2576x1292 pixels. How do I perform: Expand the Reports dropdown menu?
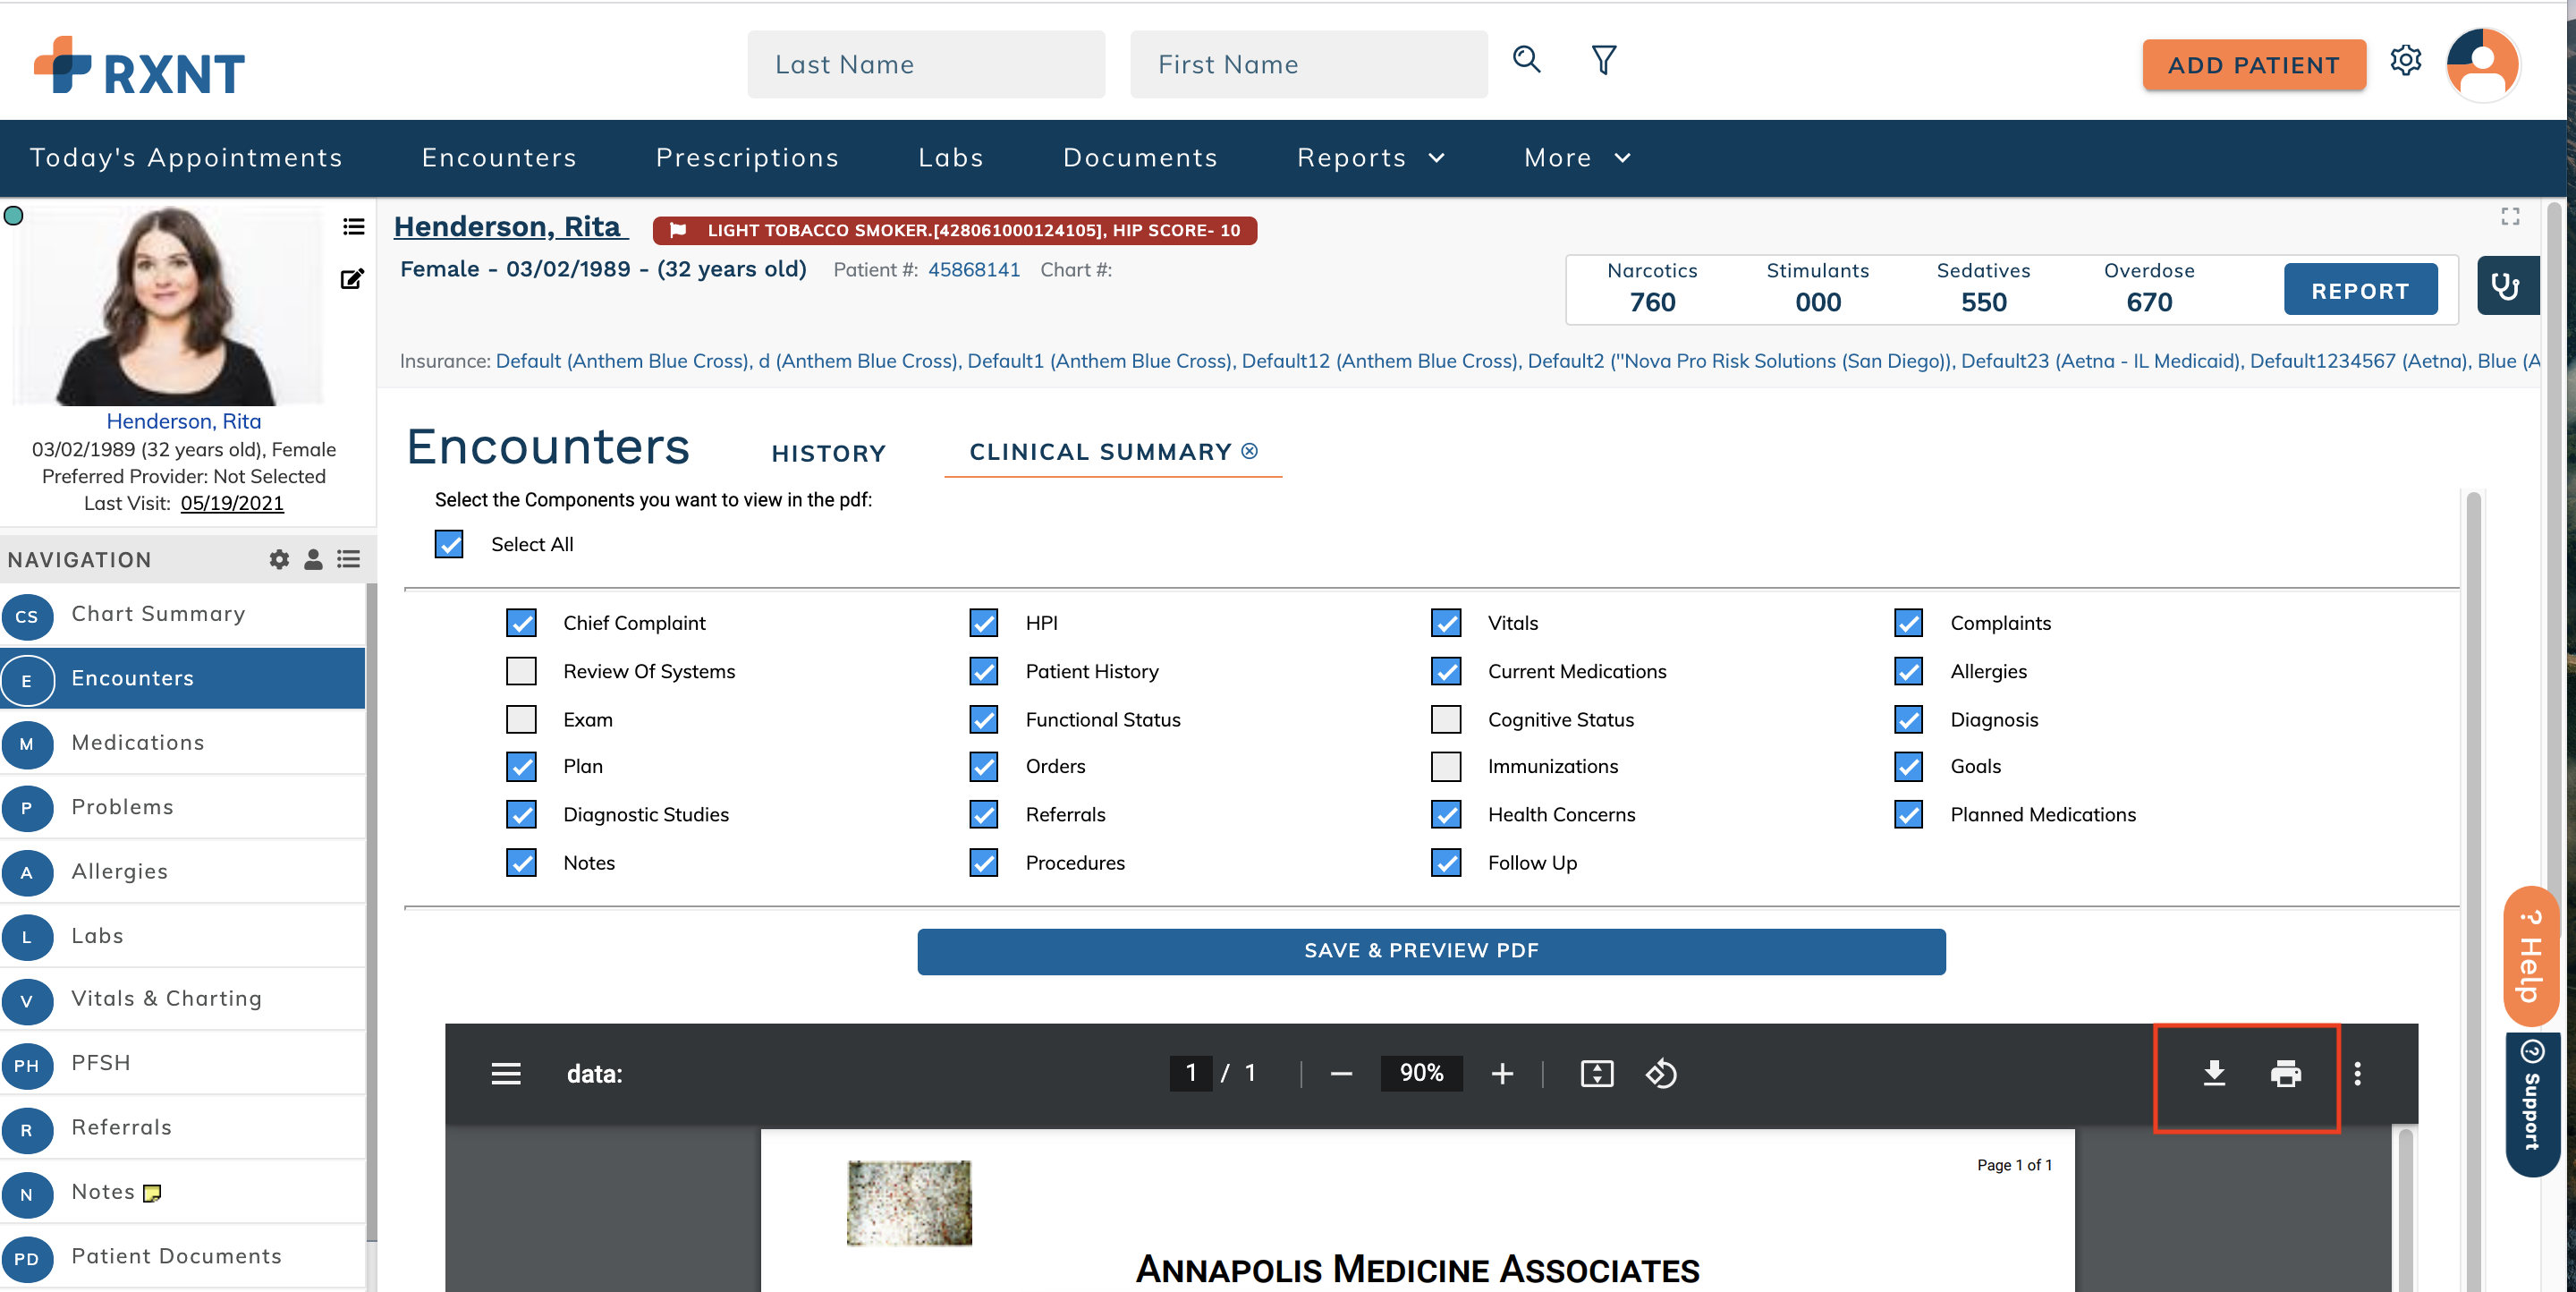[1370, 158]
